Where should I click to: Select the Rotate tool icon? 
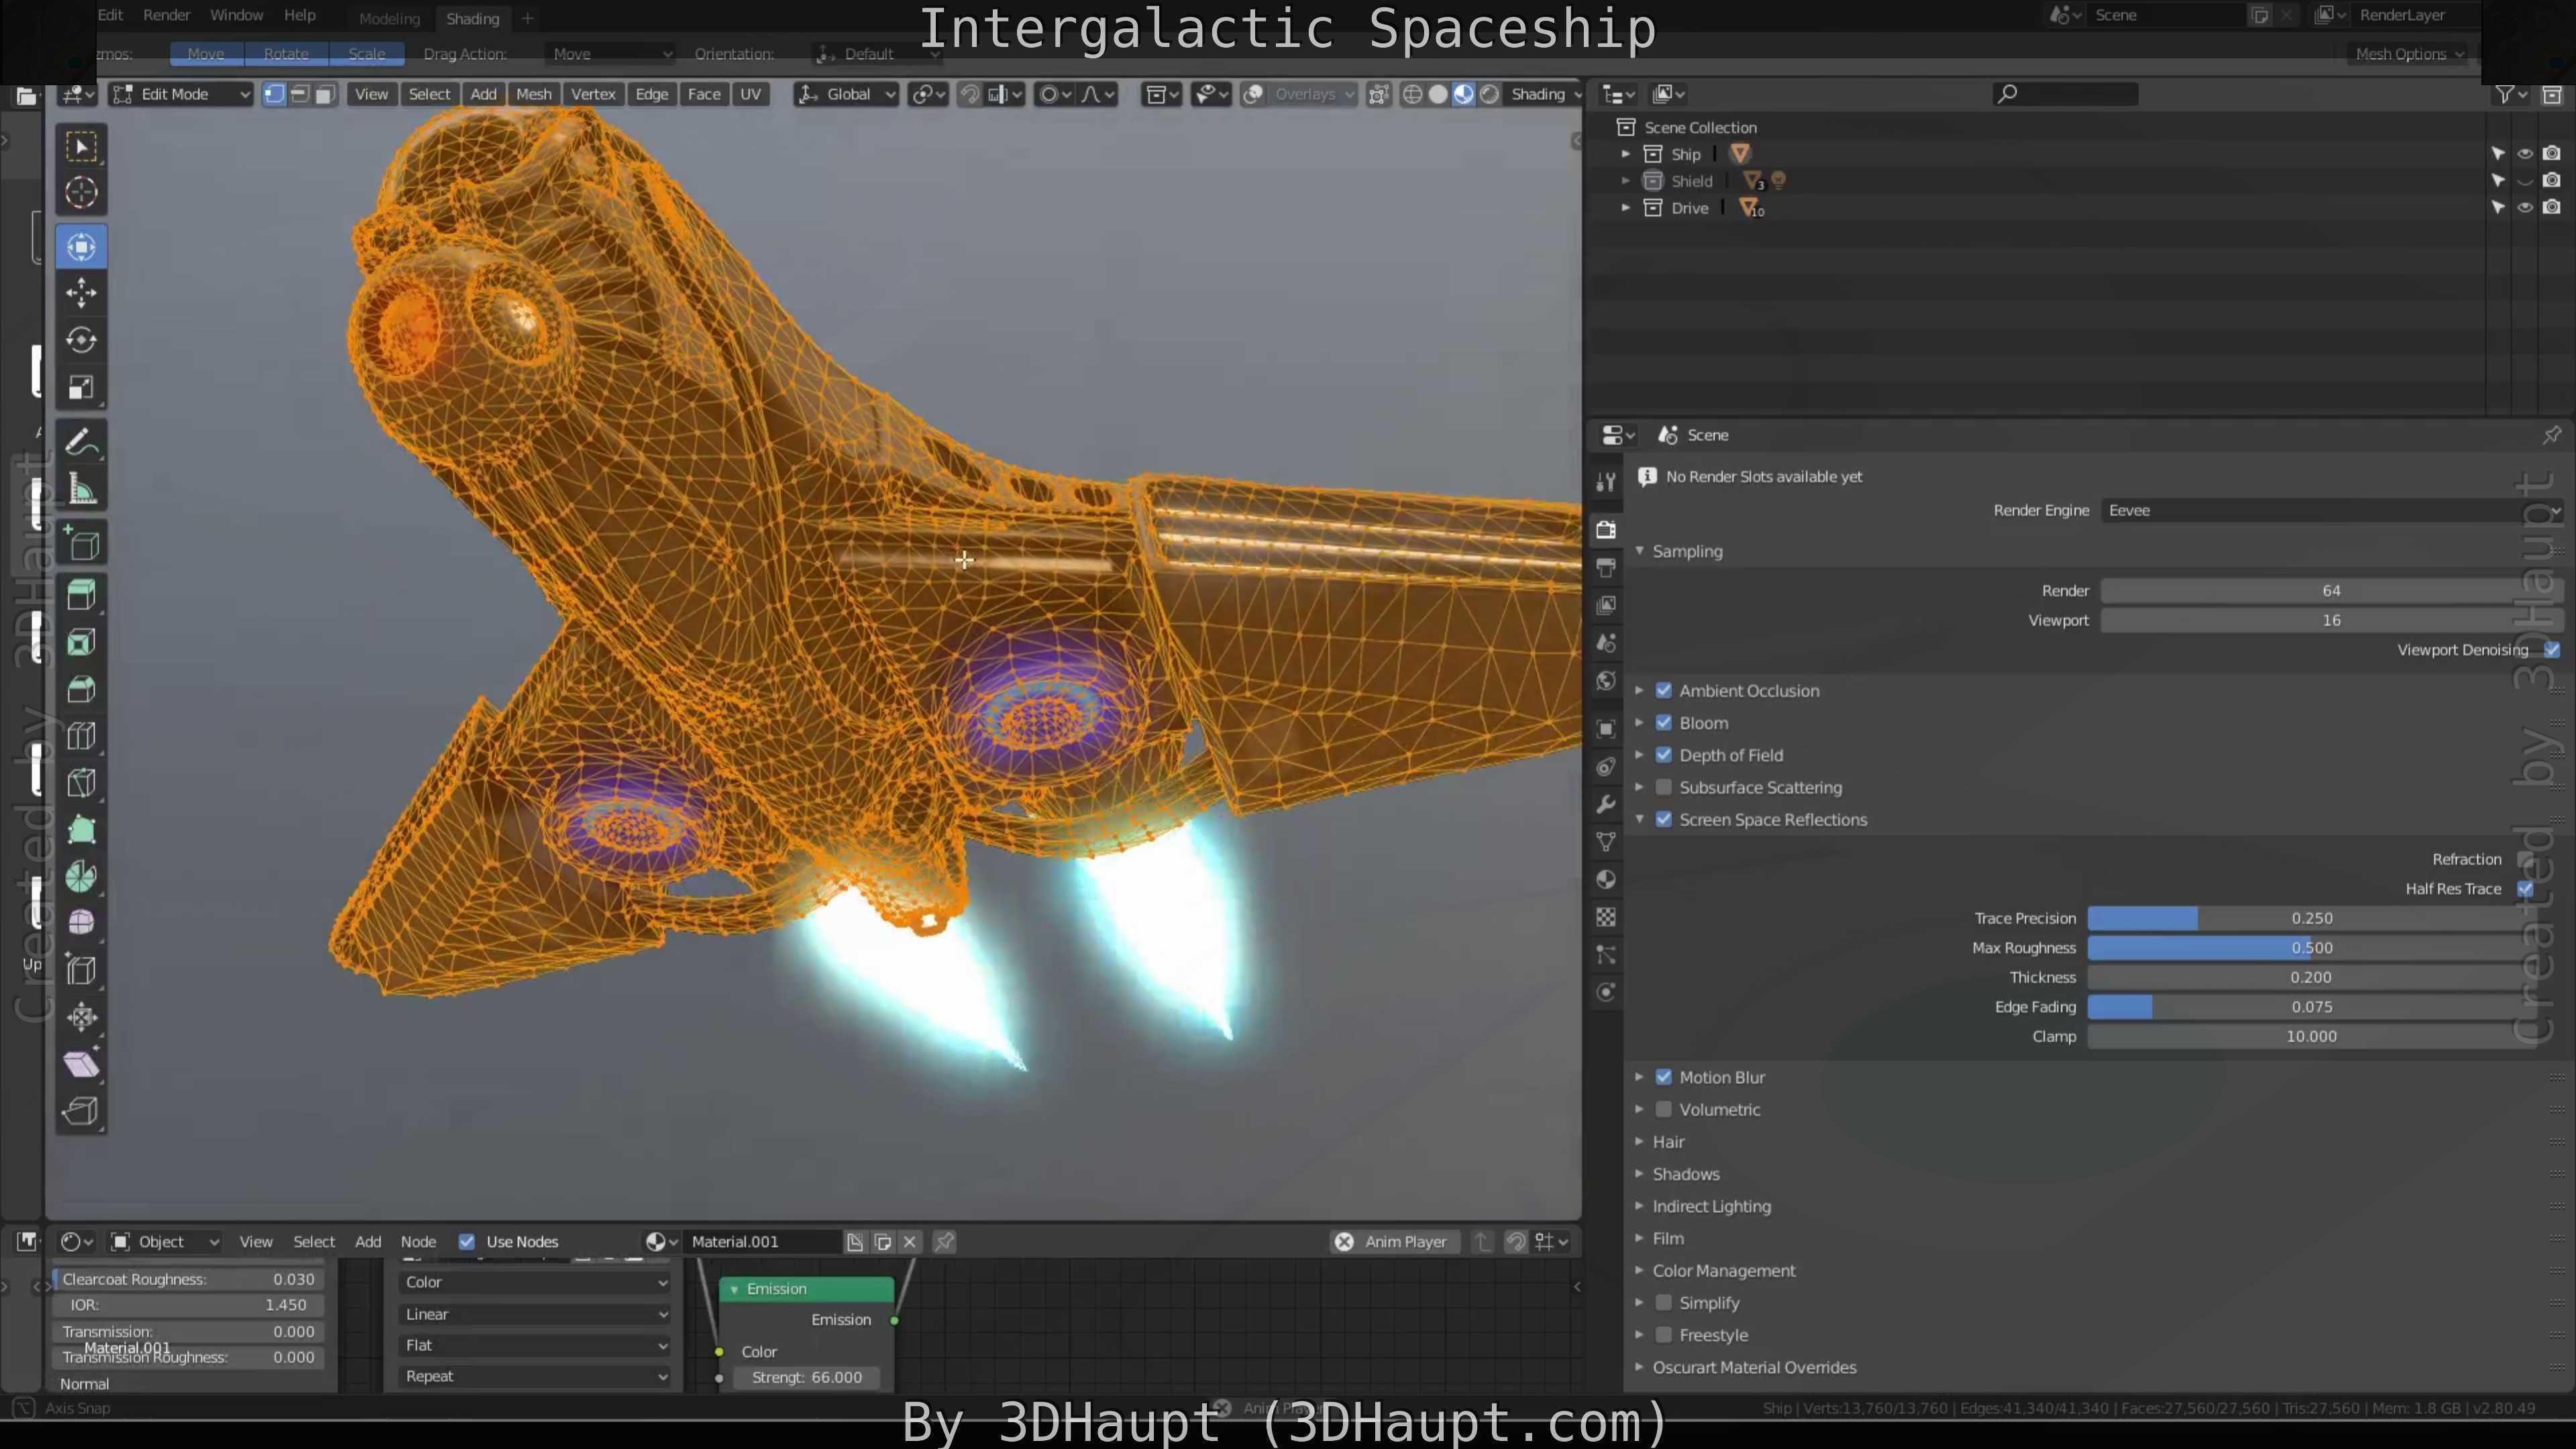[x=81, y=340]
